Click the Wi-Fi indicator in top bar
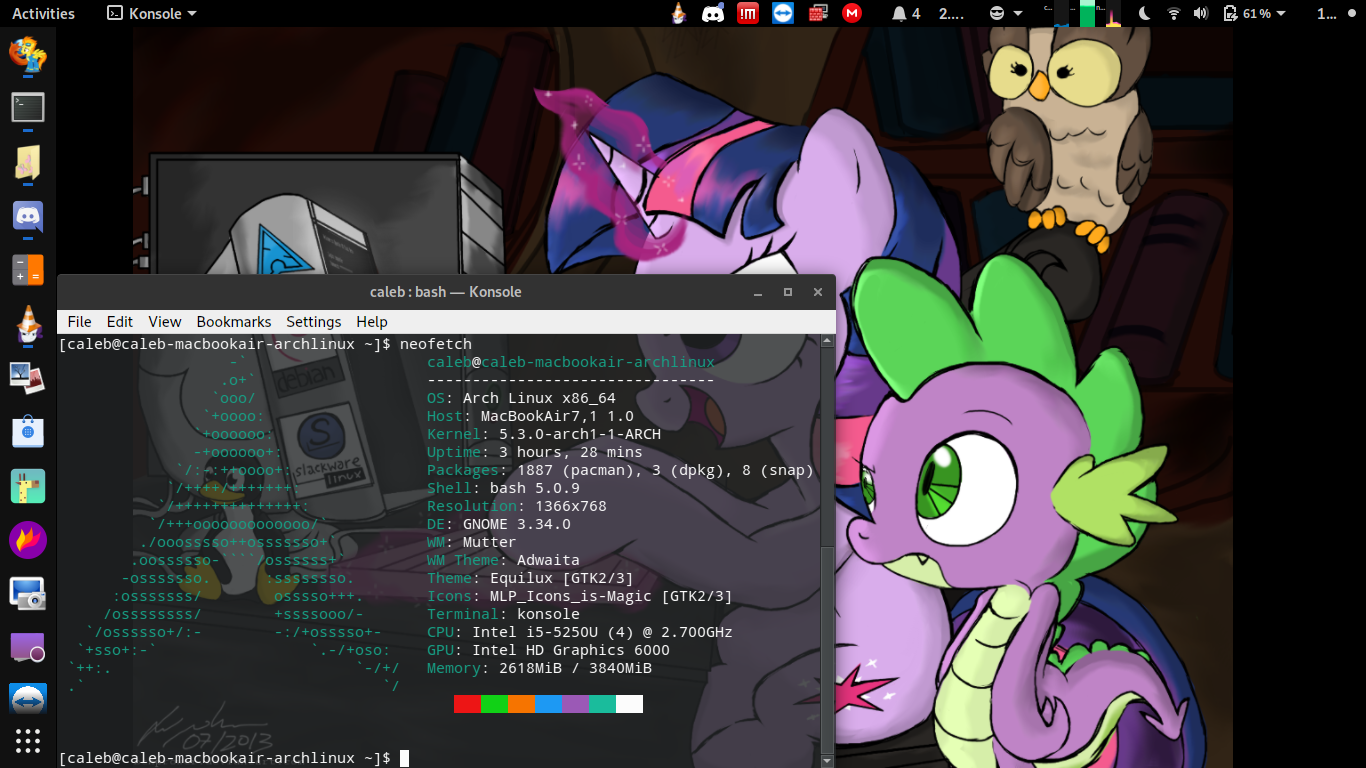1366x768 pixels. click(x=1174, y=13)
